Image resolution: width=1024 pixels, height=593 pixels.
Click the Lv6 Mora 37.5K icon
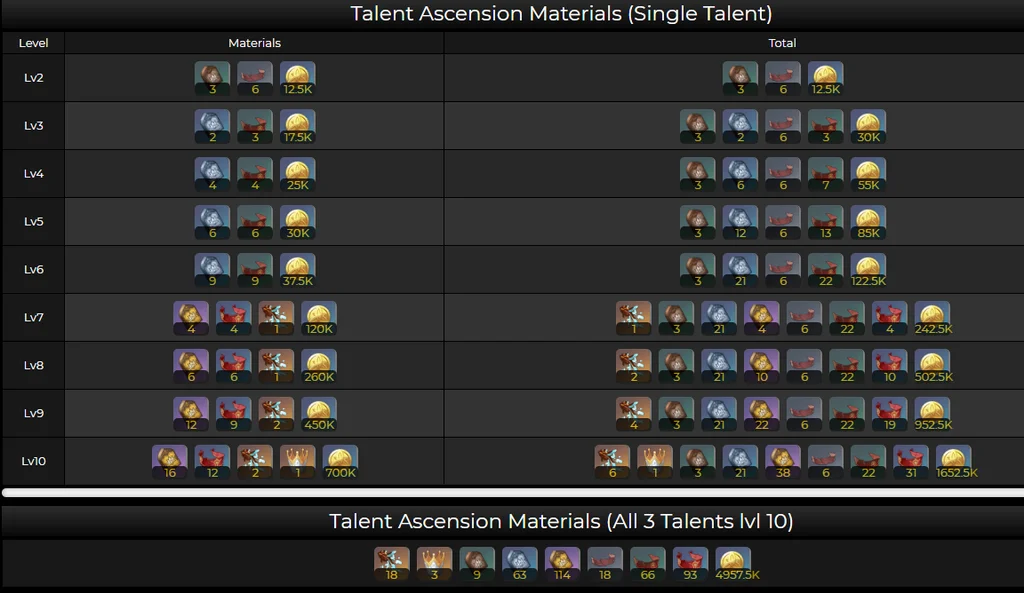(x=298, y=270)
